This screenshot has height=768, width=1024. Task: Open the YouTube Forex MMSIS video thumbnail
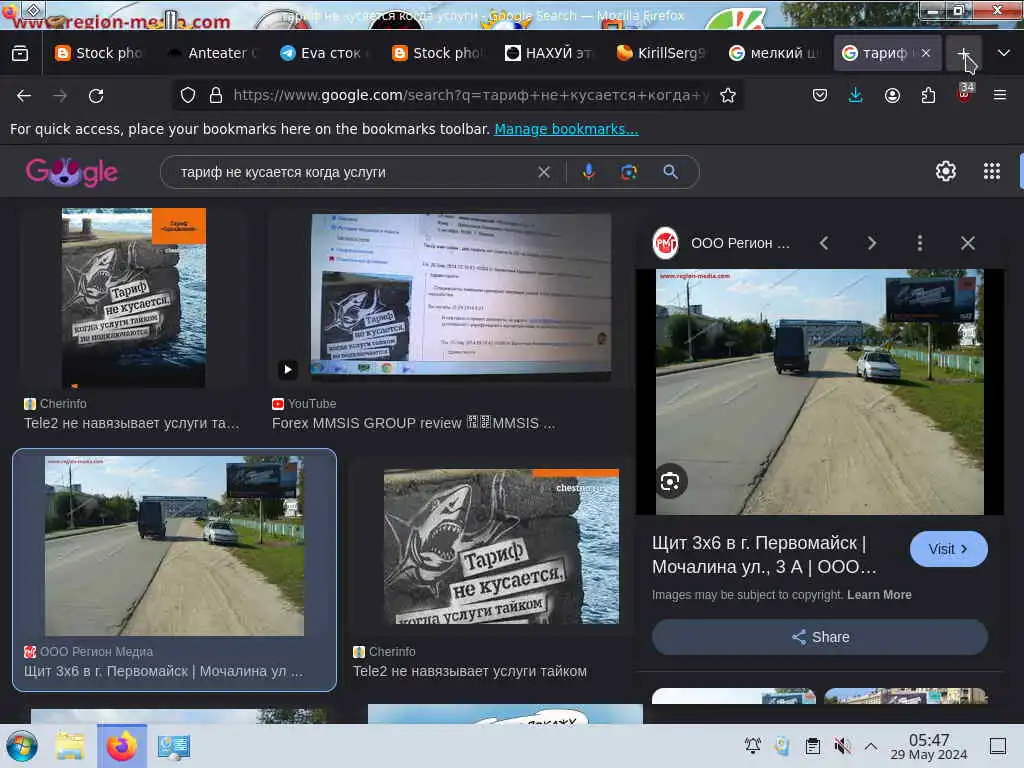461,298
